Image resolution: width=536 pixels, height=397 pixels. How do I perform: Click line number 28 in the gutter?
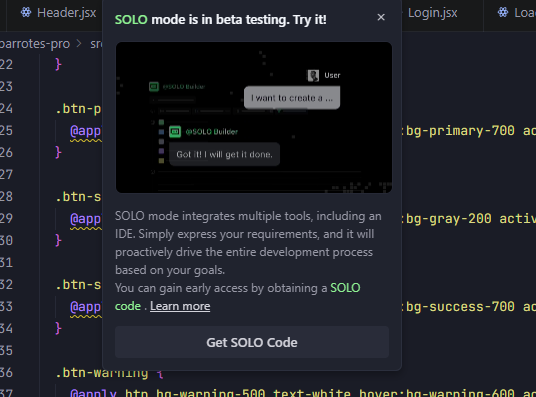click(6, 197)
